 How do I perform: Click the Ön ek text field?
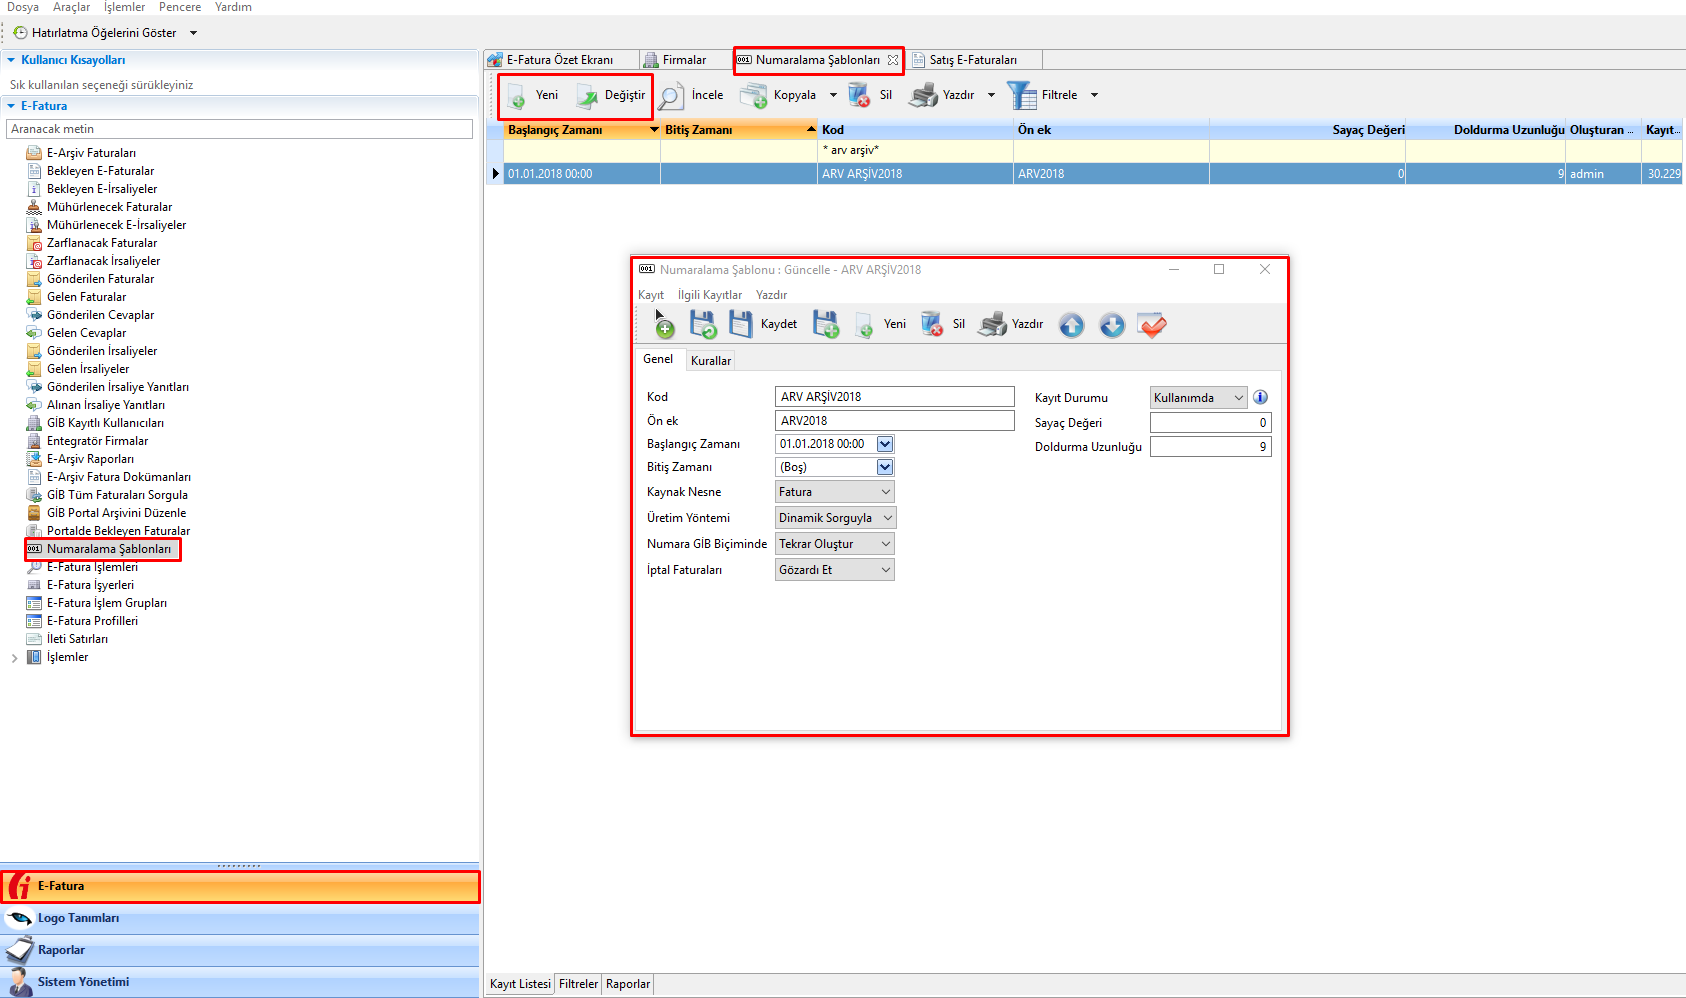[x=894, y=421]
